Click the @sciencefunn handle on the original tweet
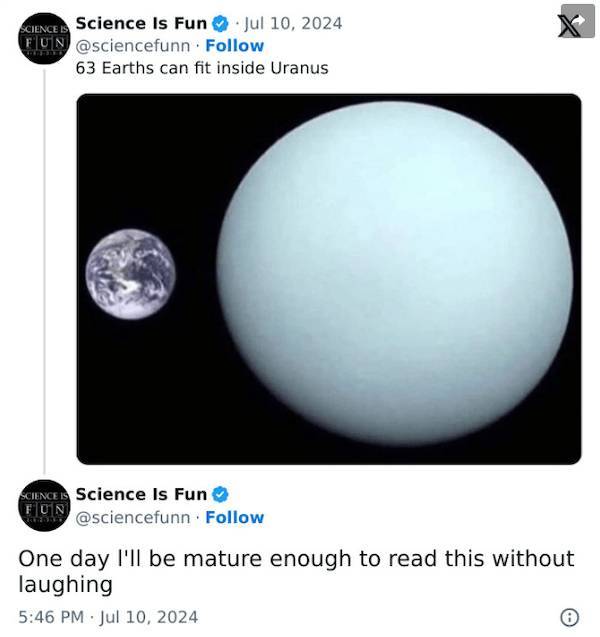This screenshot has width=600, height=637. click(135, 45)
